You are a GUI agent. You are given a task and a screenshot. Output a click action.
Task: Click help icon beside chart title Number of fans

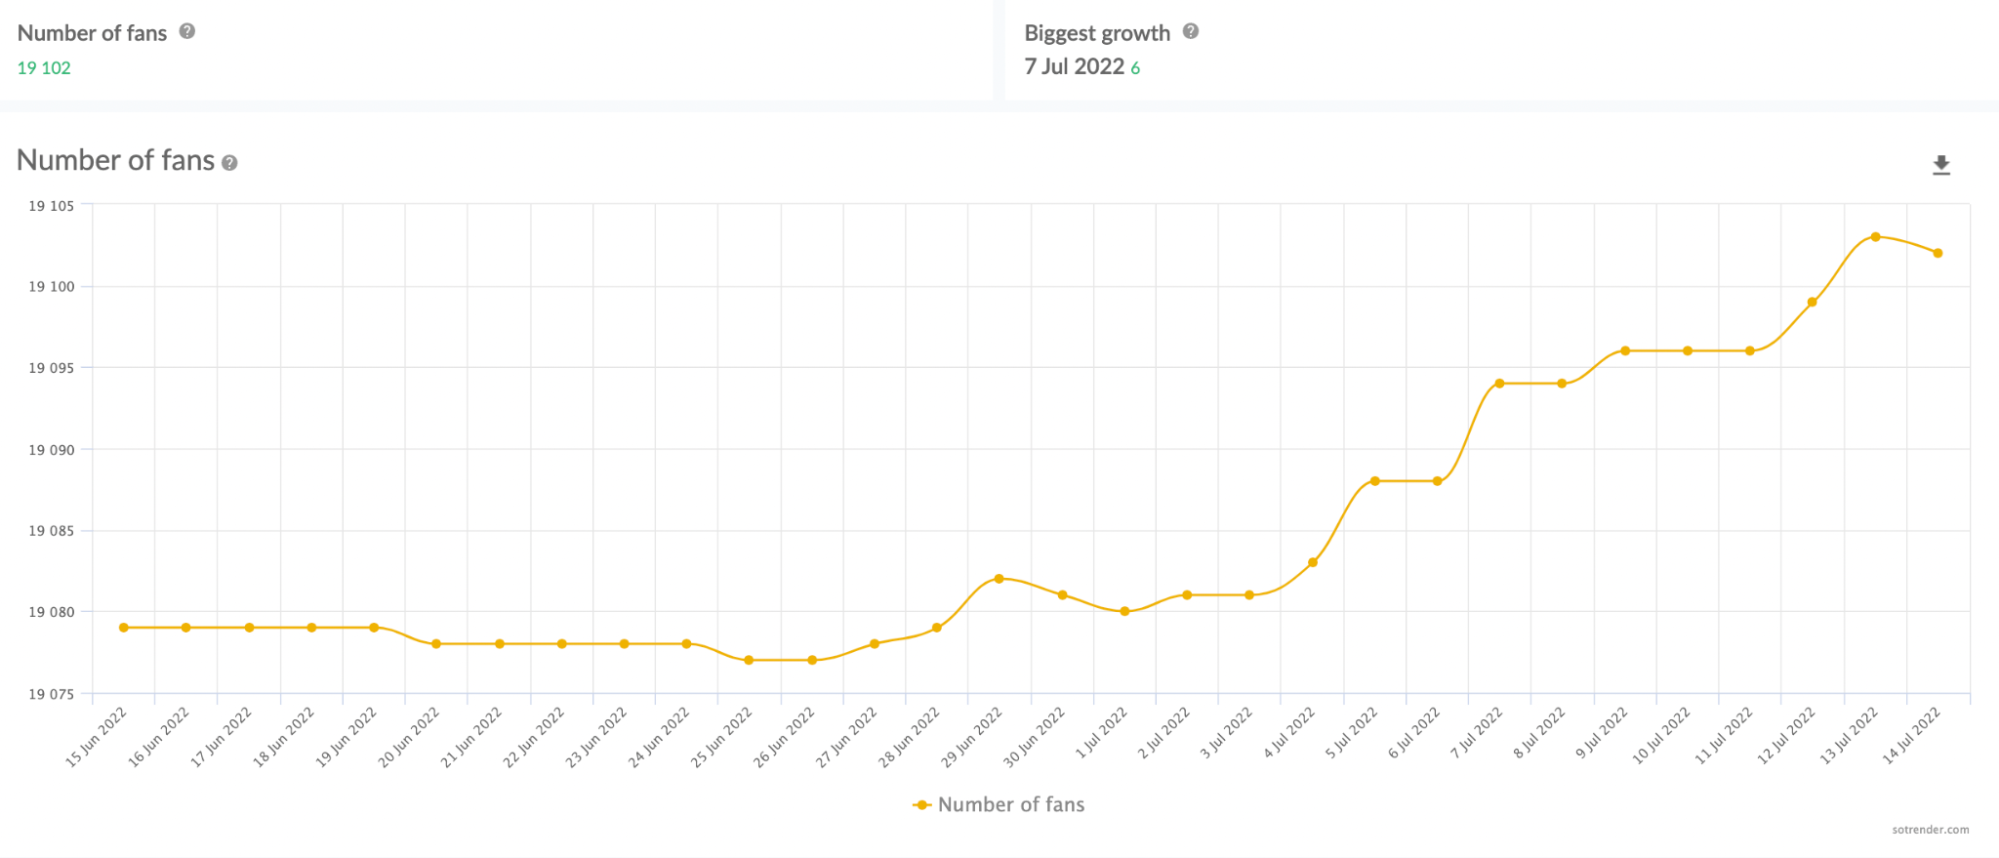click(x=230, y=163)
